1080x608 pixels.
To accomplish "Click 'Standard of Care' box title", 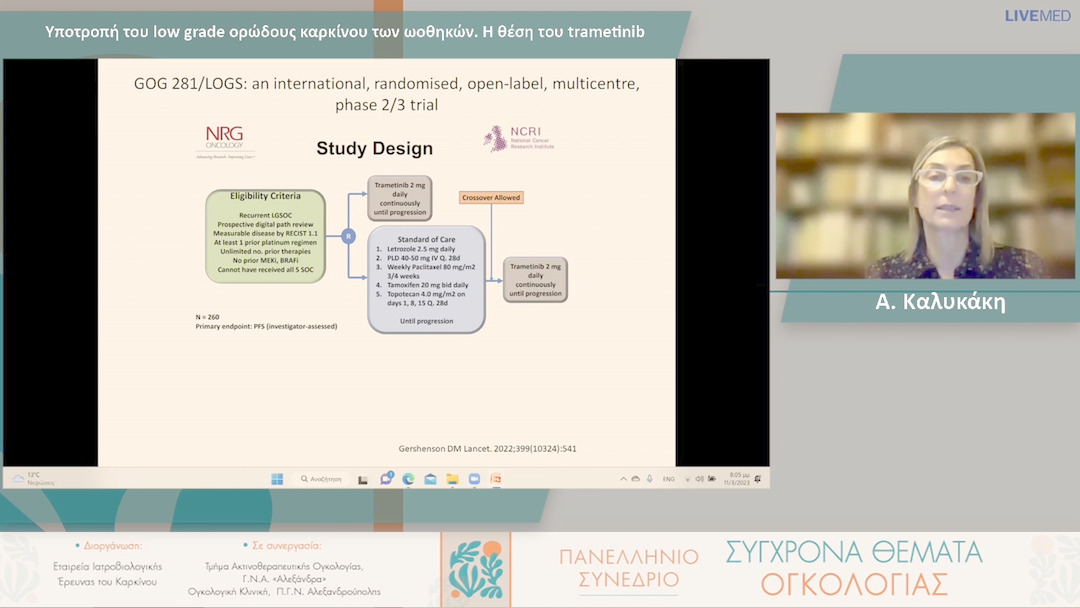I will click(426, 240).
